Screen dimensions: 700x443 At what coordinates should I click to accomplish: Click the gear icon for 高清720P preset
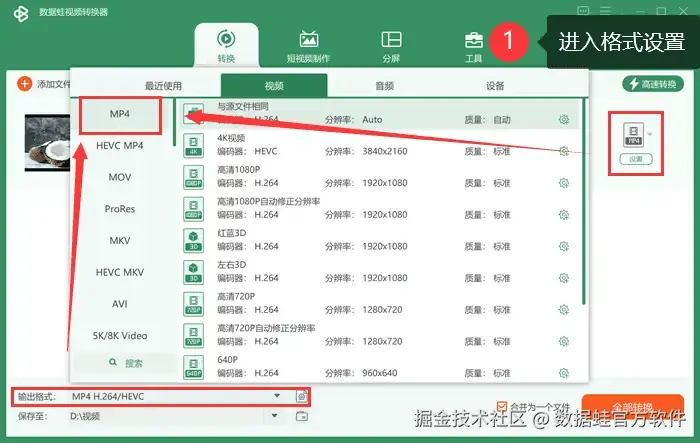564,309
